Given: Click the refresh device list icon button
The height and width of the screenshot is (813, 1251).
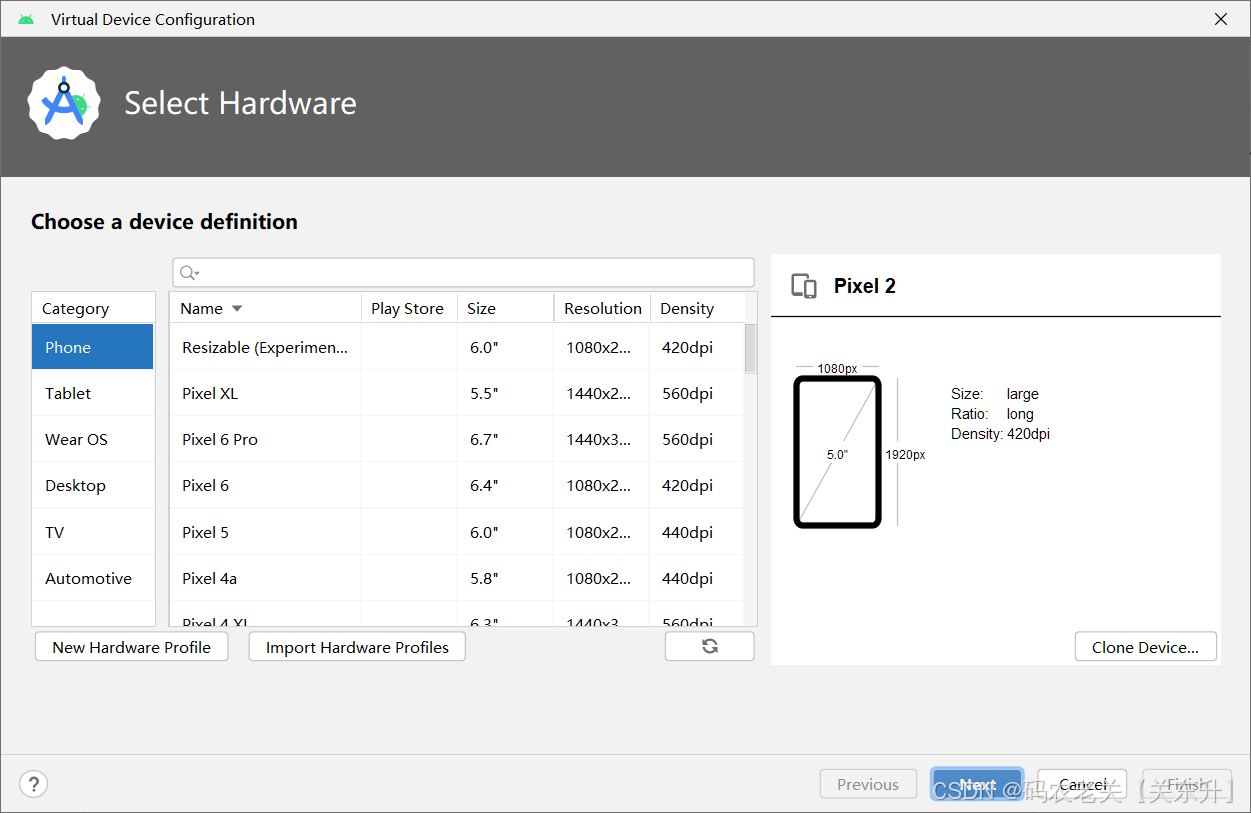Looking at the screenshot, I should pos(710,647).
